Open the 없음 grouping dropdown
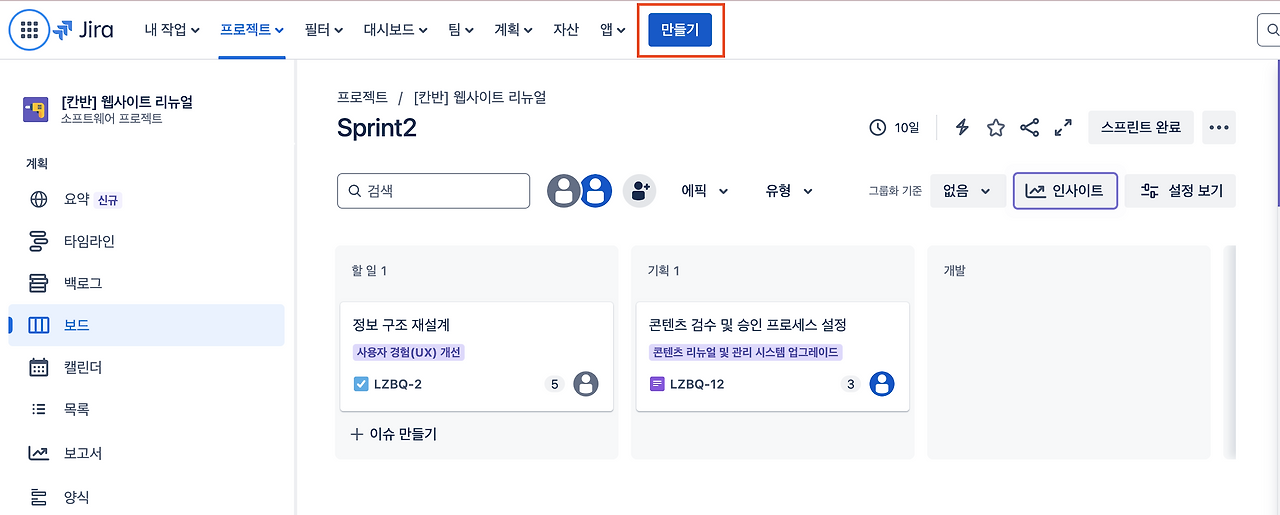Image resolution: width=1280 pixels, height=515 pixels. (x=968, y=191)
